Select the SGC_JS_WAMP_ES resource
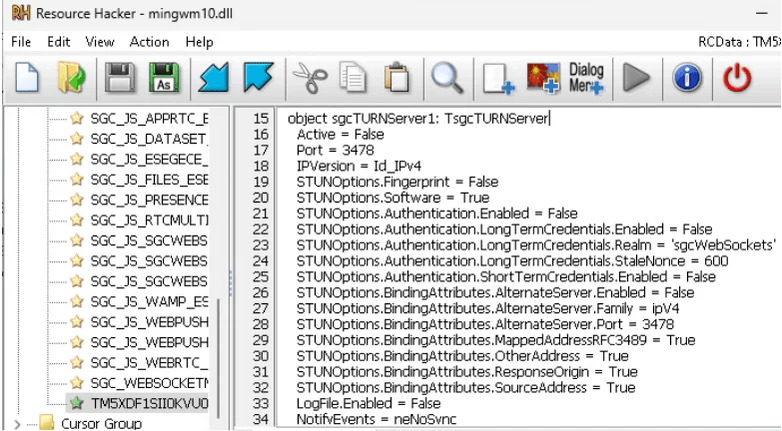This screenshot has height=431, width=782. coord(149,301)
